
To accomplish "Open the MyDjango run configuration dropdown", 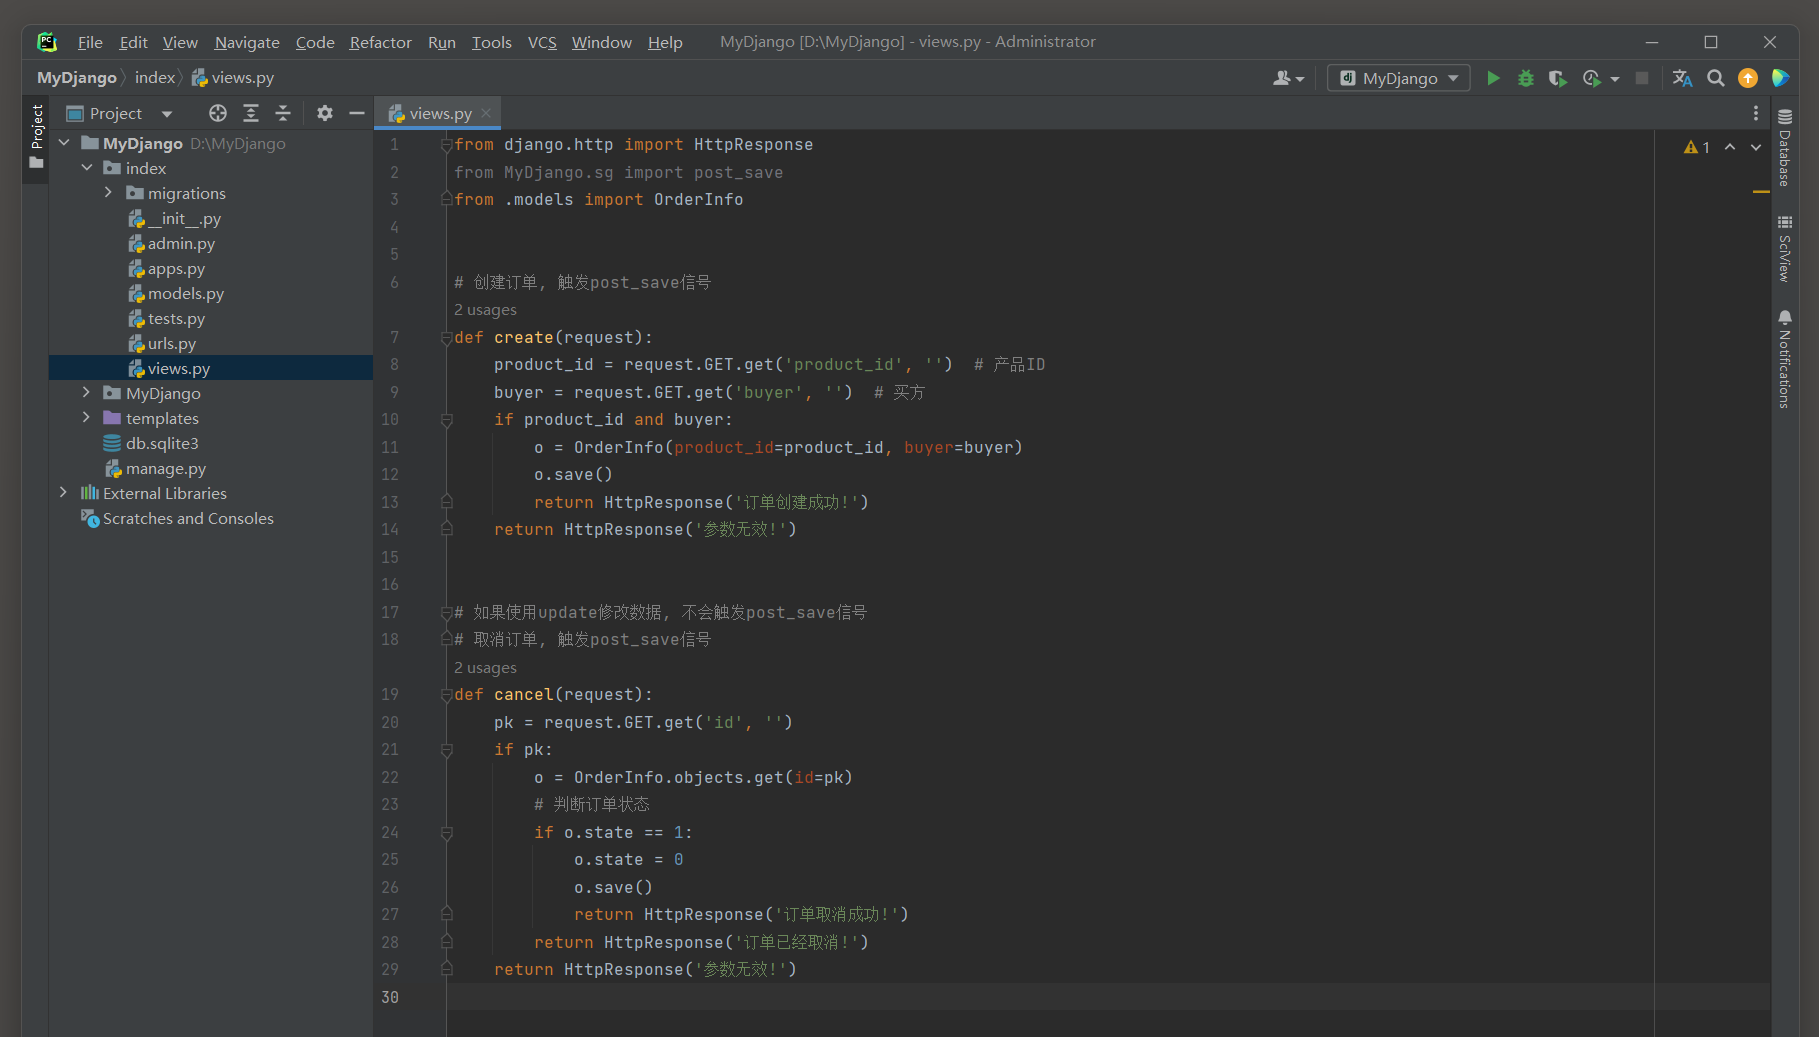I will (1399, 78).
